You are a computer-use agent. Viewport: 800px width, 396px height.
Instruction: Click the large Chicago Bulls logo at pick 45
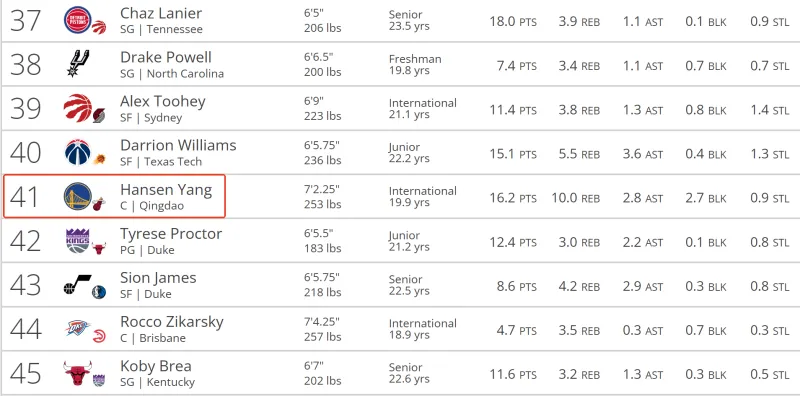click(x=78, y=373)
